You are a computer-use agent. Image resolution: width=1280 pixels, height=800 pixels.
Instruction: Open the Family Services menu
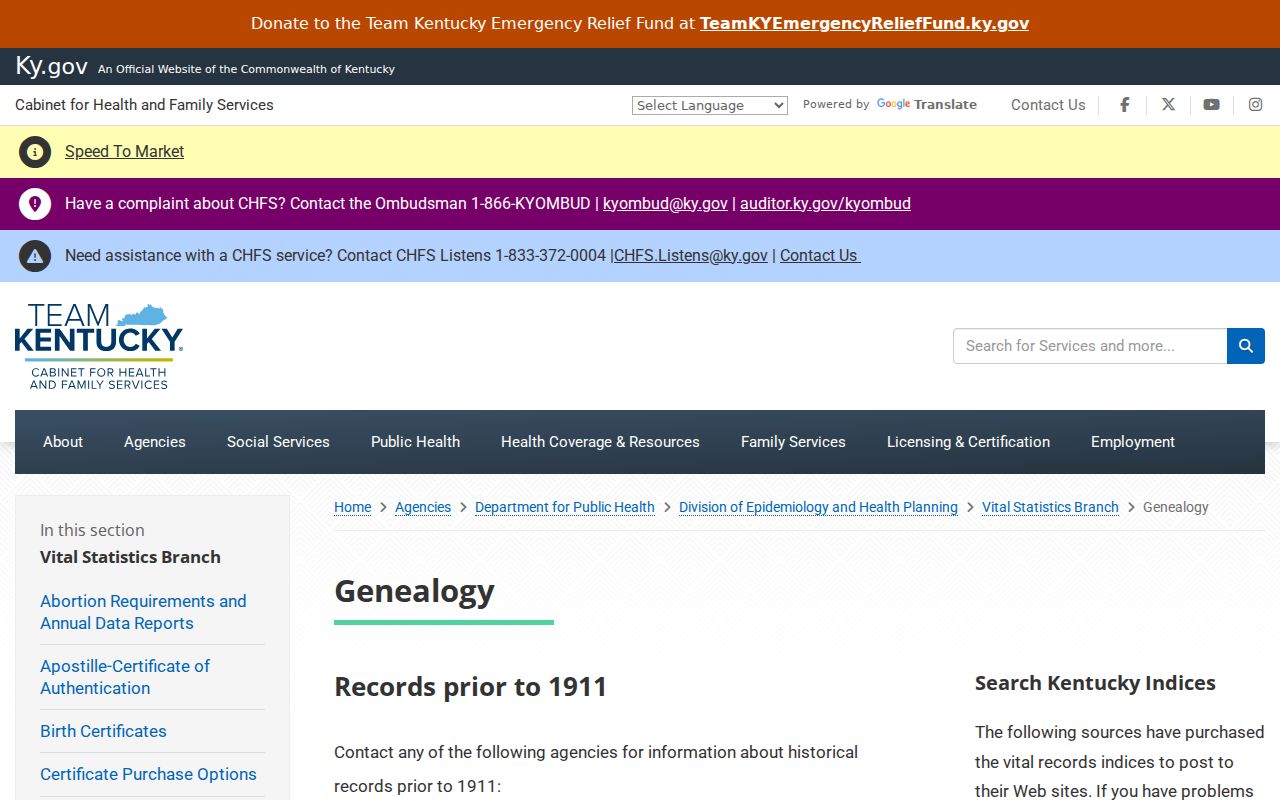click(x=793, y=442)
